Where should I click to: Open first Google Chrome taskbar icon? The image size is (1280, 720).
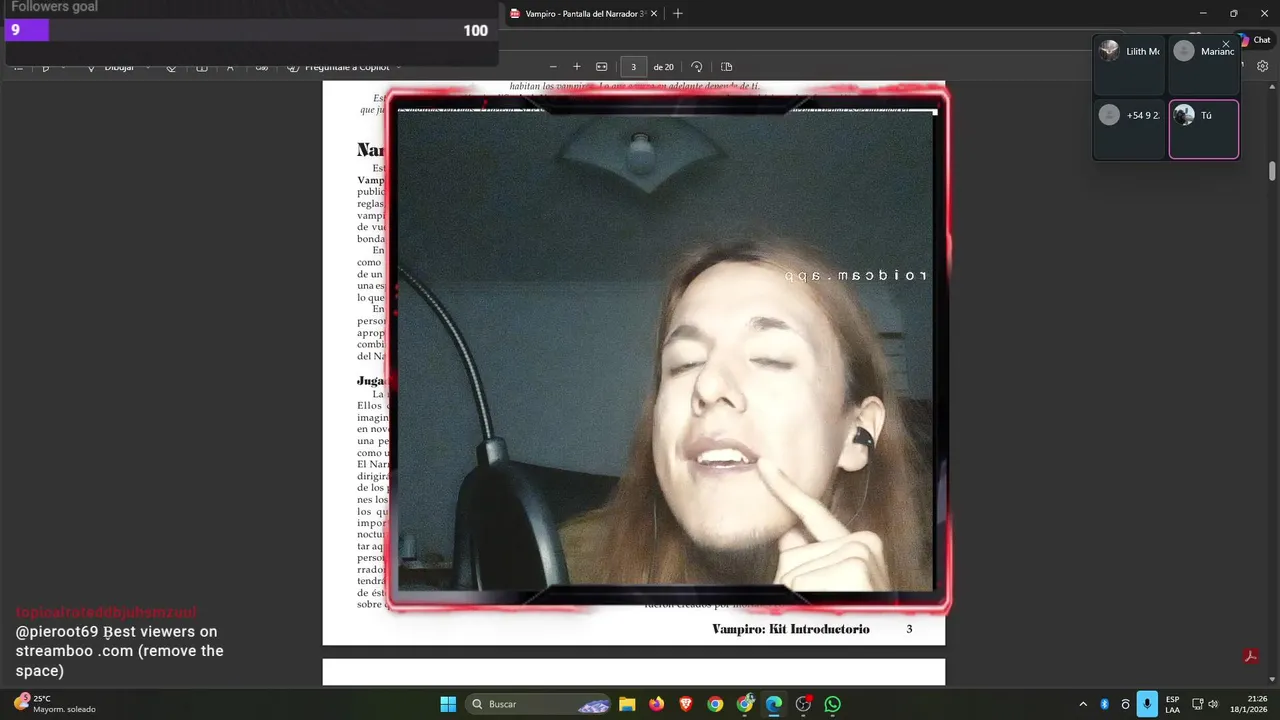(x=715, y=704)
